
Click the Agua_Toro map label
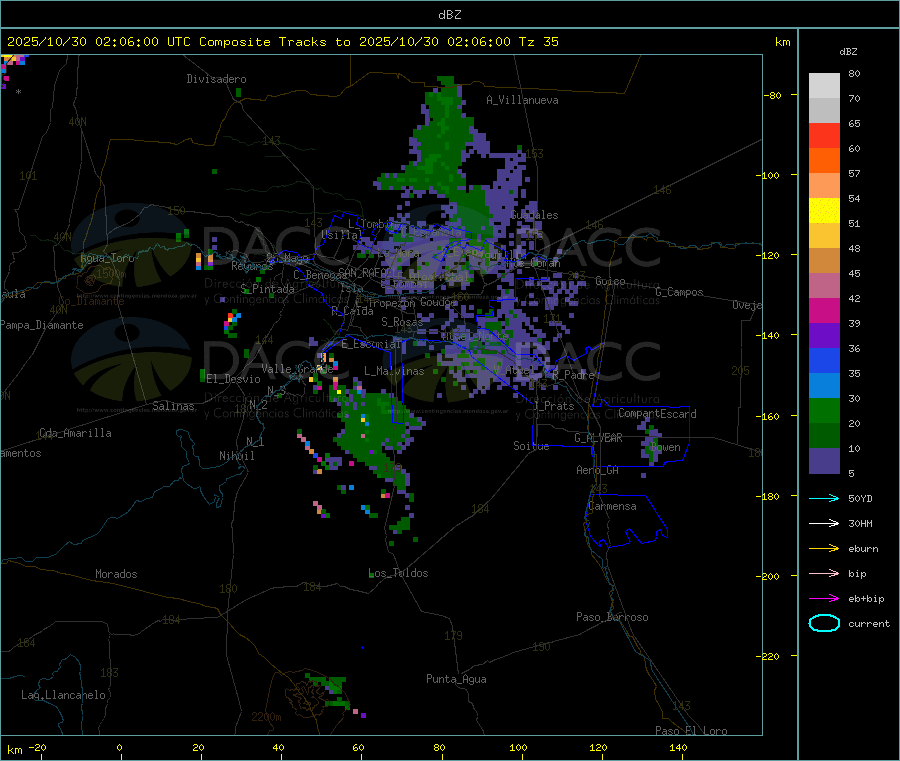(107, 258)
